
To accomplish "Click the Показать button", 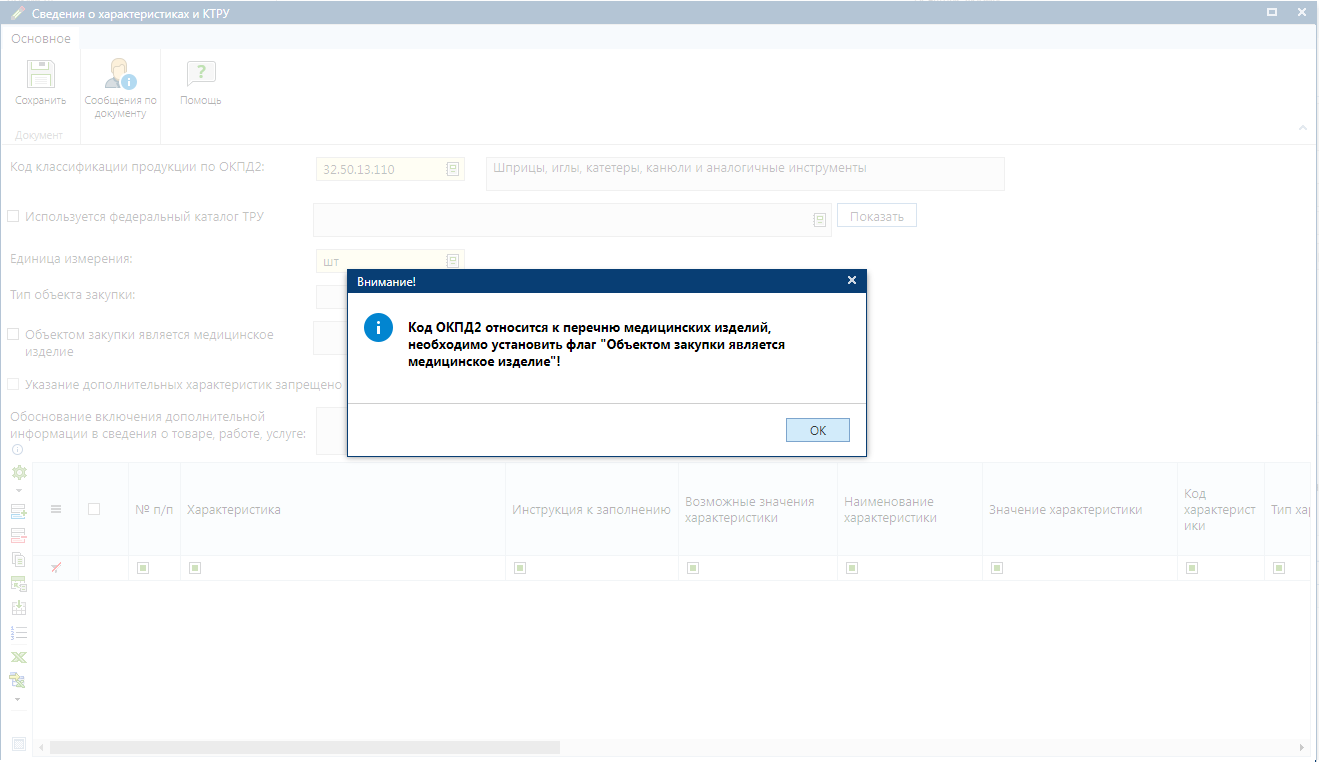I will click(x=877, y=216).
